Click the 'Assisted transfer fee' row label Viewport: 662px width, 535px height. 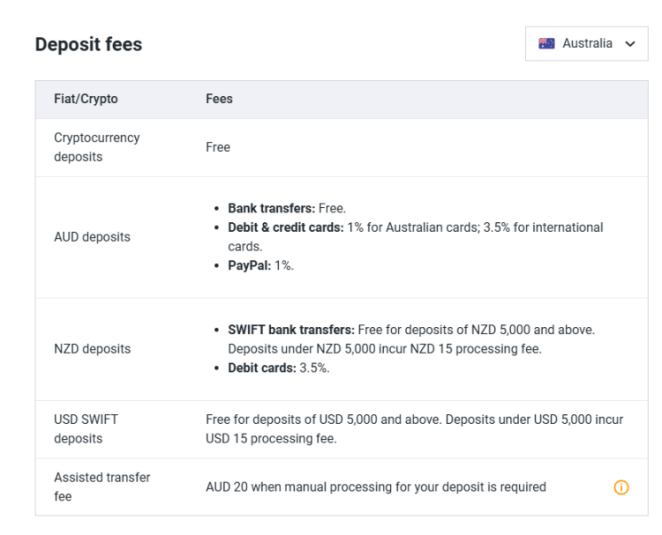(x=102, y=487)
